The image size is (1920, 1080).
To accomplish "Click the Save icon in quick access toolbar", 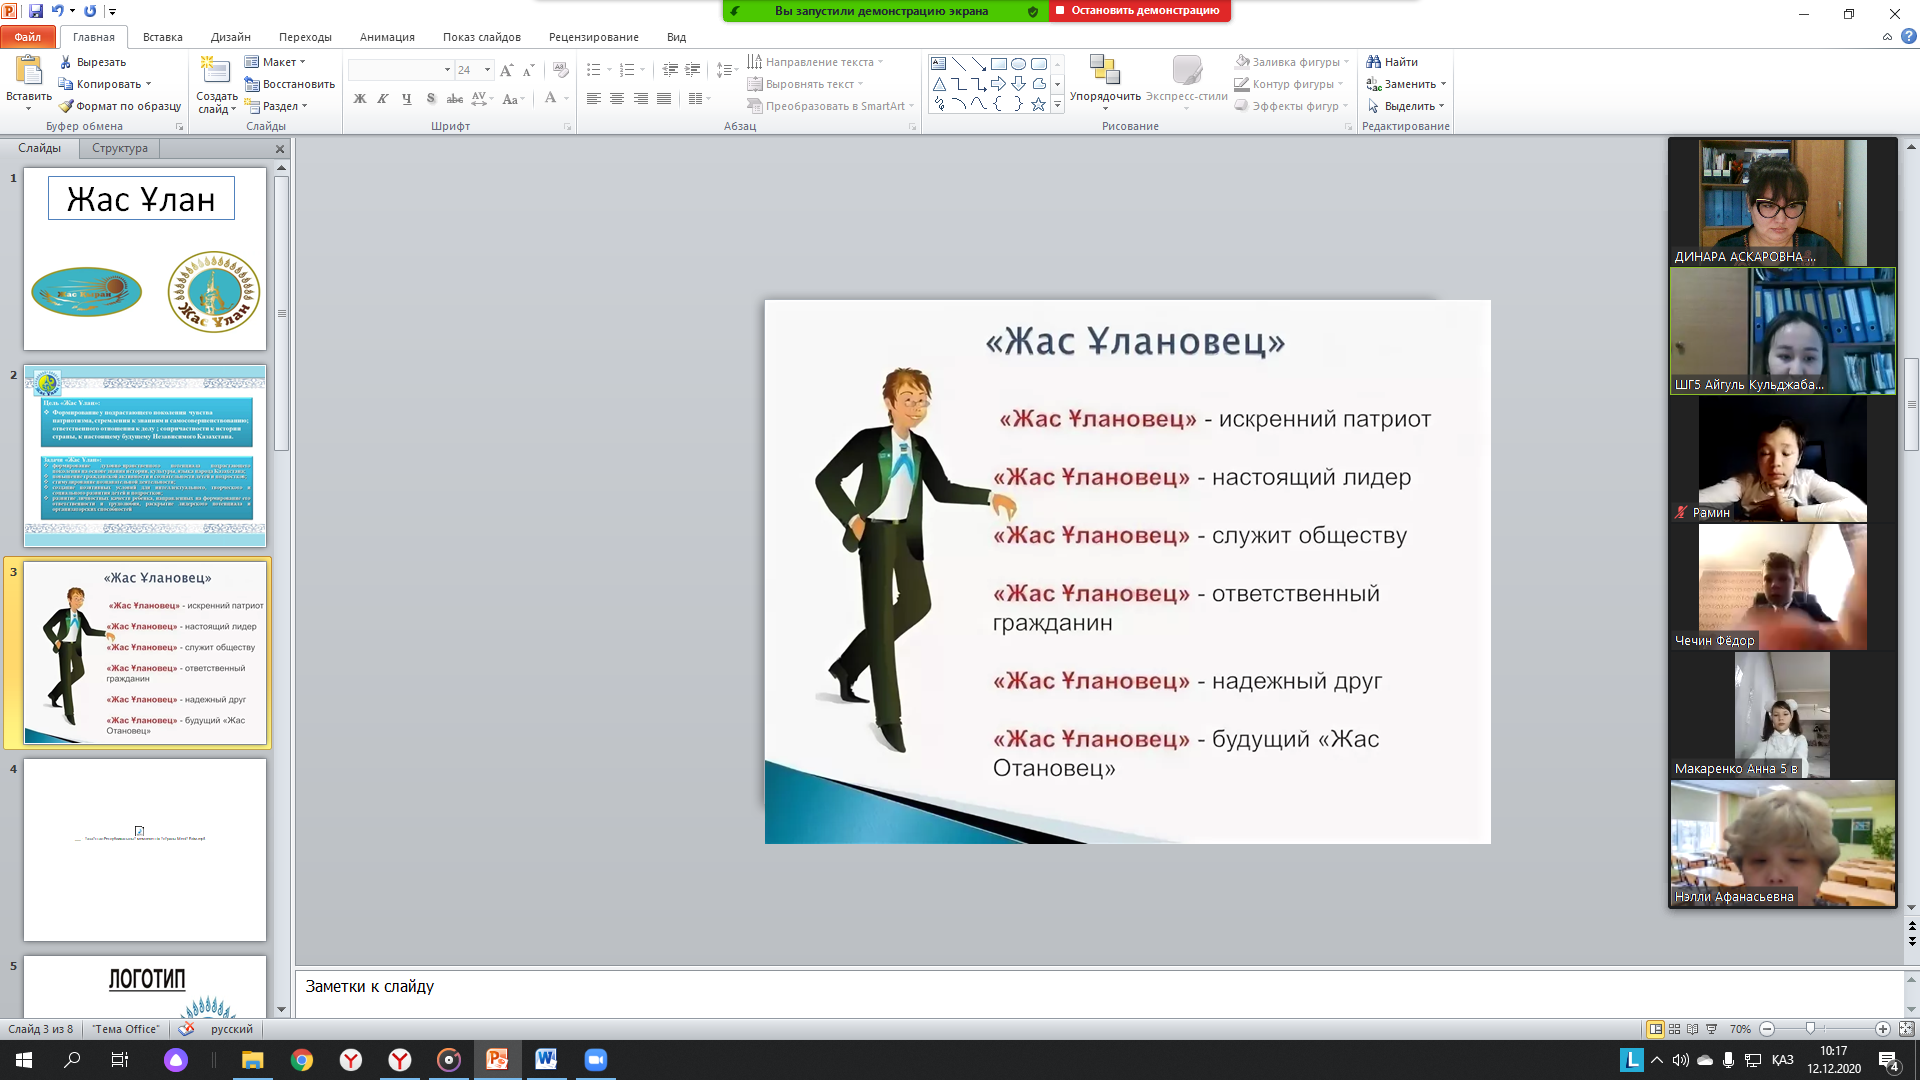I will click(x=36, y=11).
